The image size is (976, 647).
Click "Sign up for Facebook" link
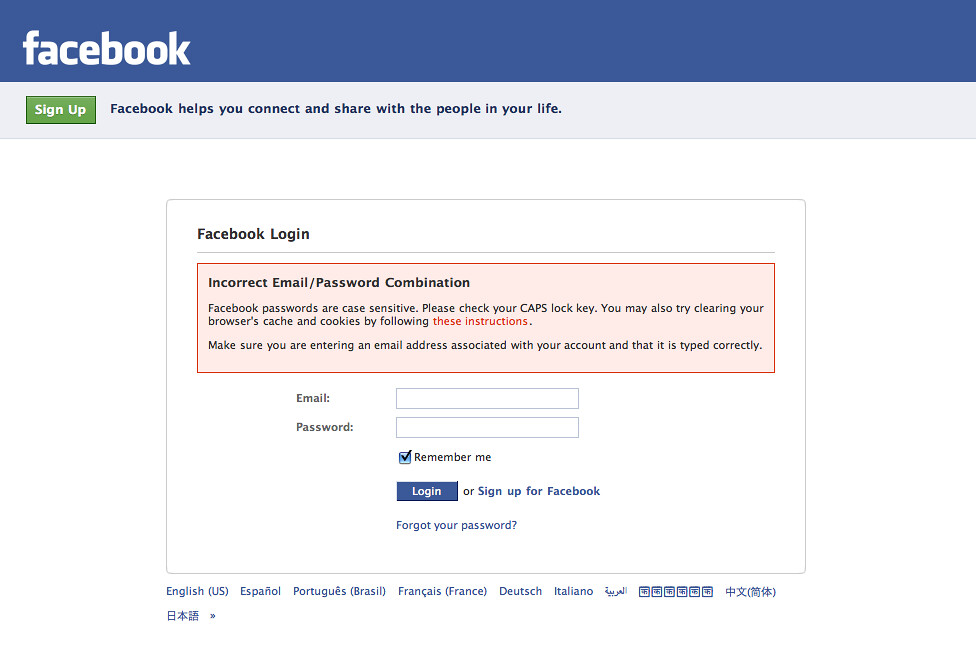pos(538,491)
